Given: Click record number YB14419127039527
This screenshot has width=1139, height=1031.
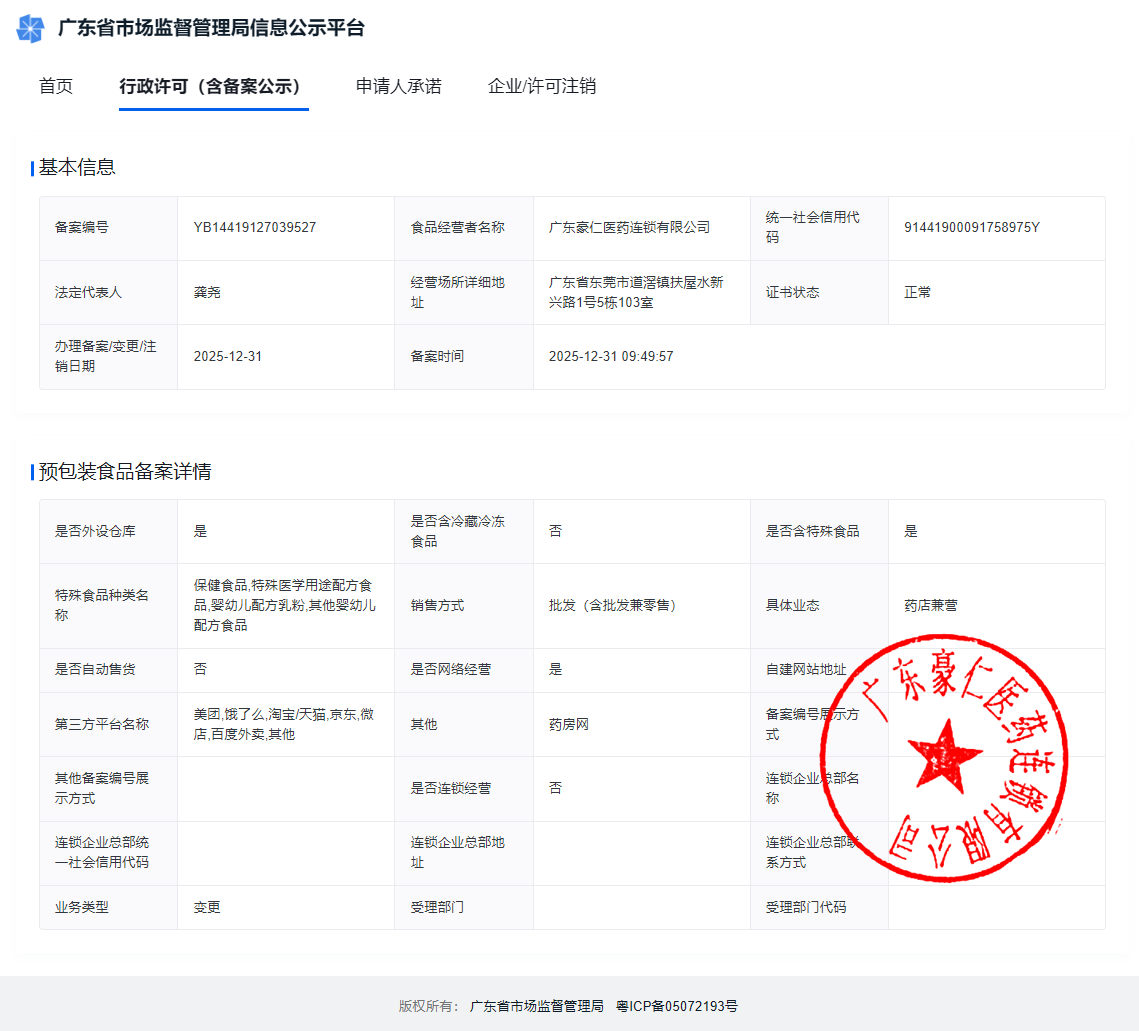Looking at the screenshot, I should [x=255, y=227].
